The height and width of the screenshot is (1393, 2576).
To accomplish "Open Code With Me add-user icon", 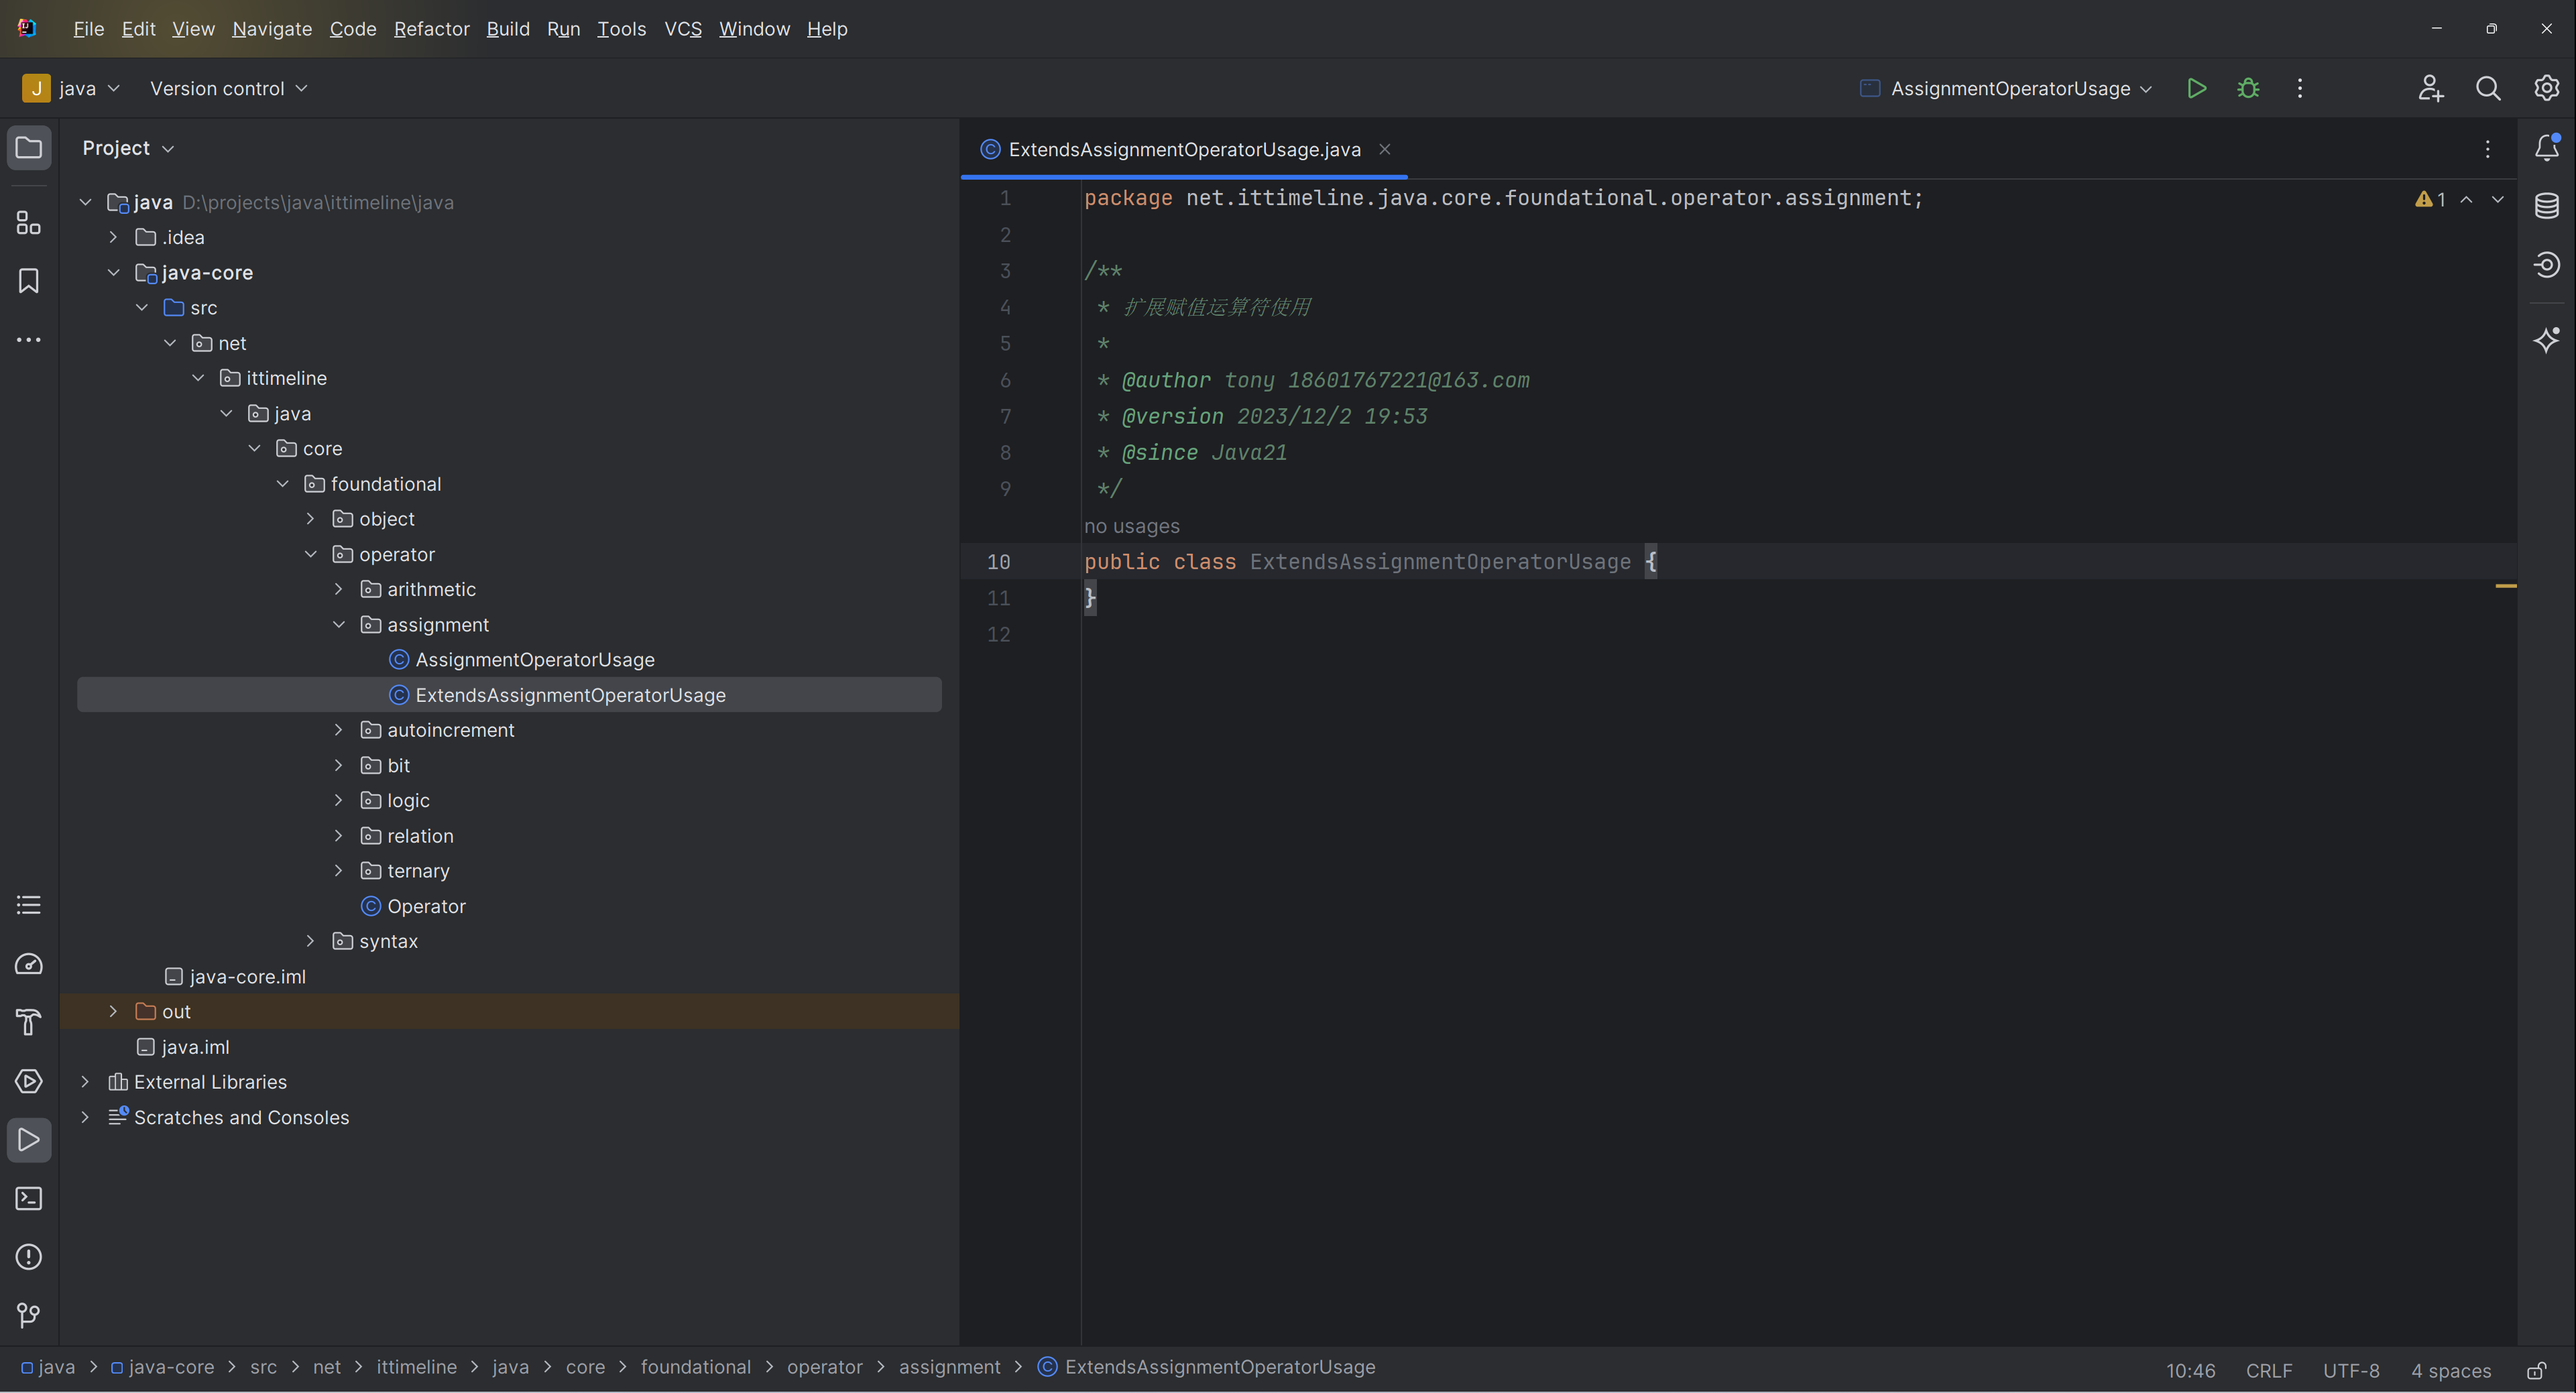I will pyautogui.click(x=2430, y=88).
